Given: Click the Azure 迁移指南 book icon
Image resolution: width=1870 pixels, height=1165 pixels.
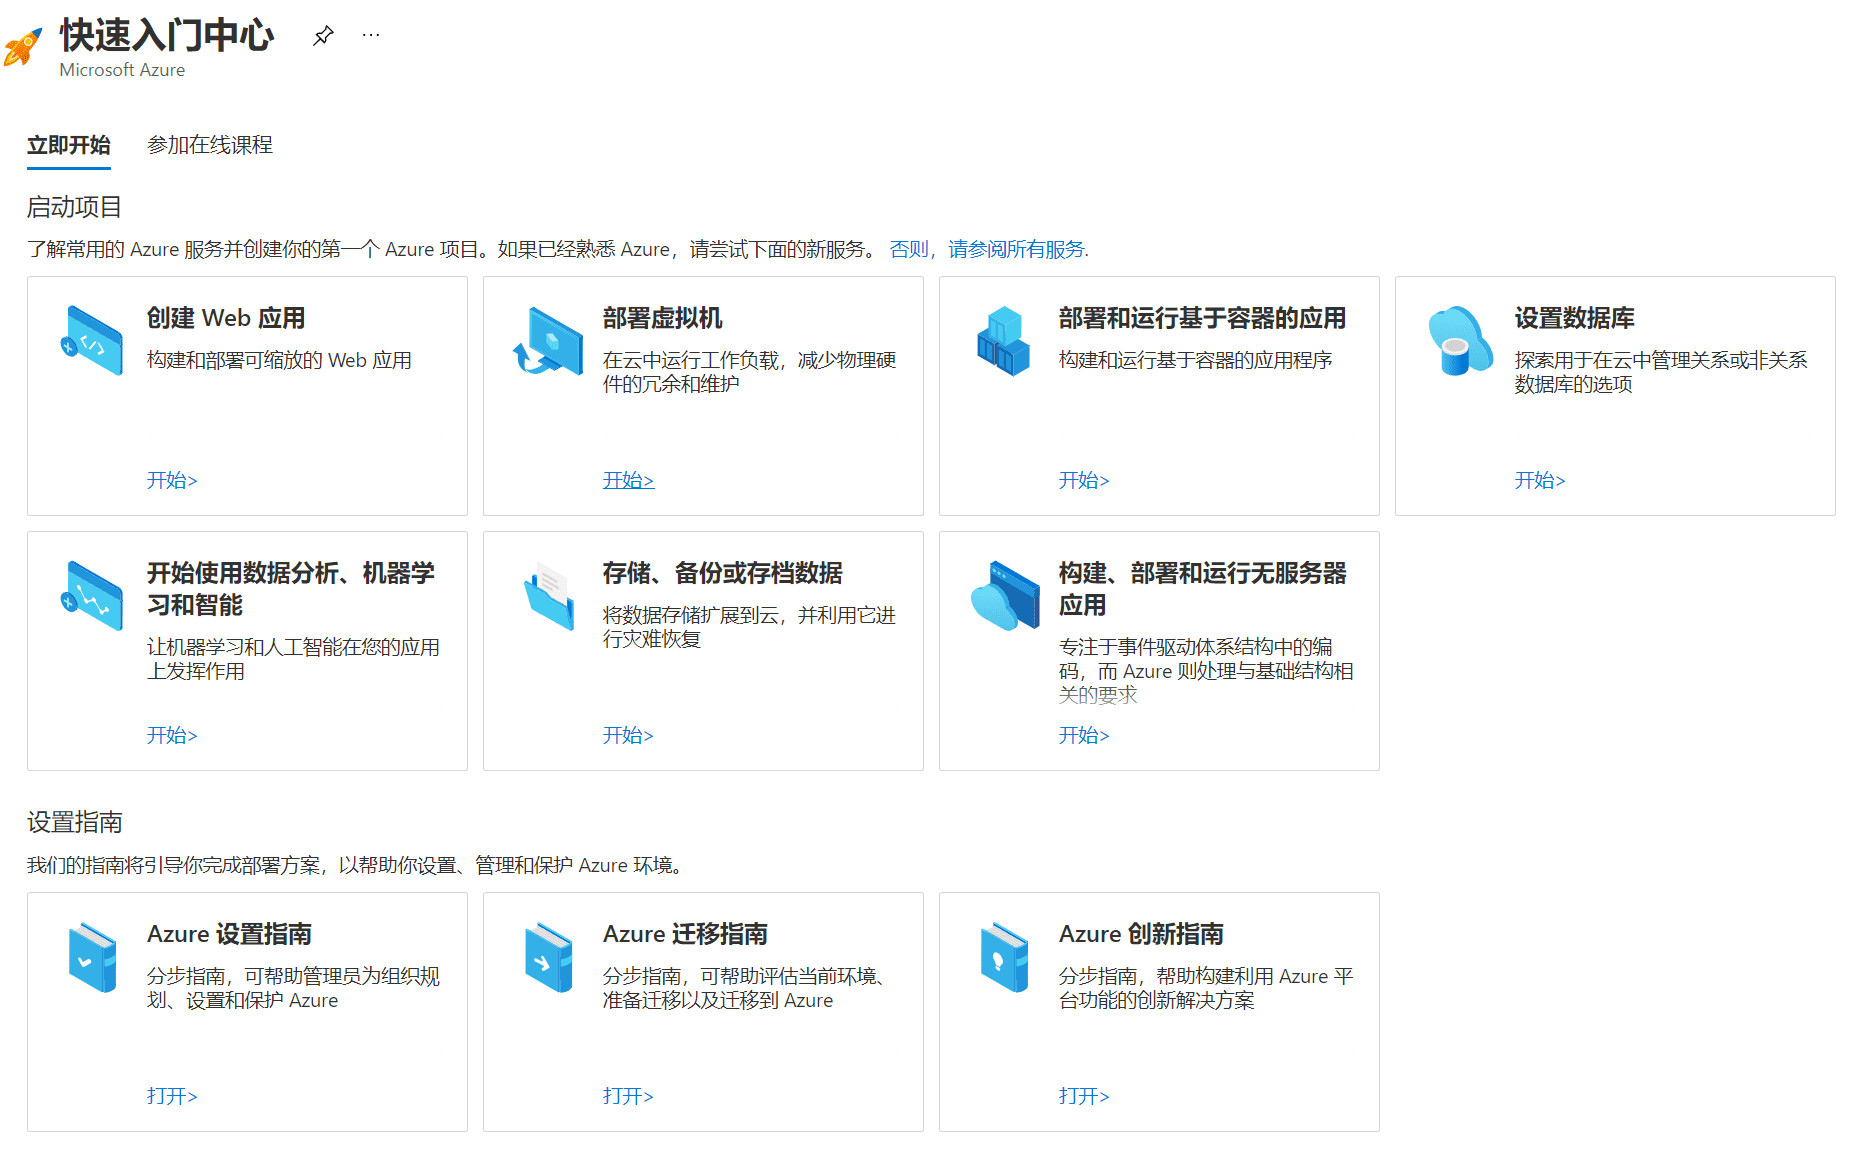Looking at the screenshot, I should 548,957.
